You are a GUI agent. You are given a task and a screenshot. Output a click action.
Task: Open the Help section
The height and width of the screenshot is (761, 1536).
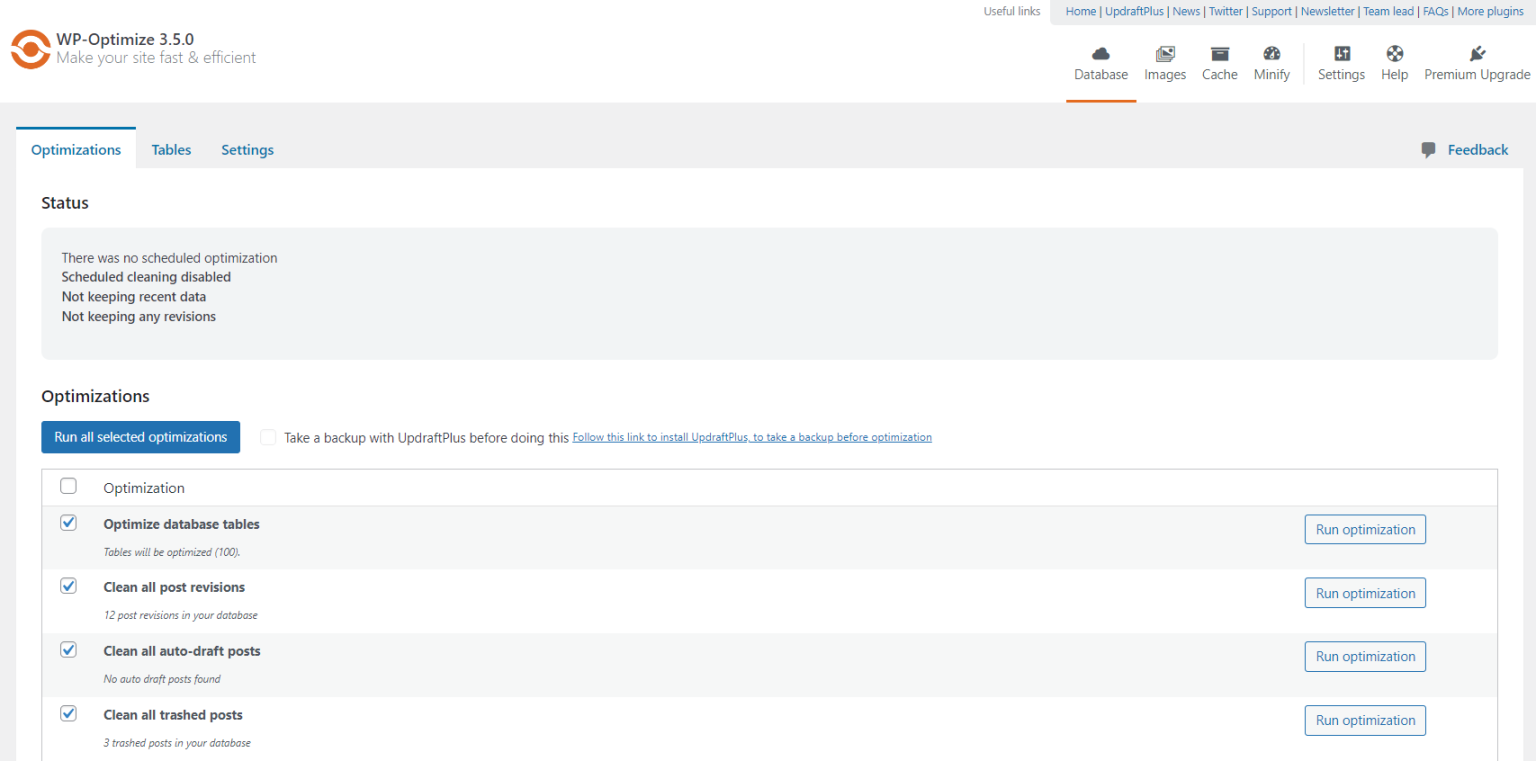point(1393,63)
